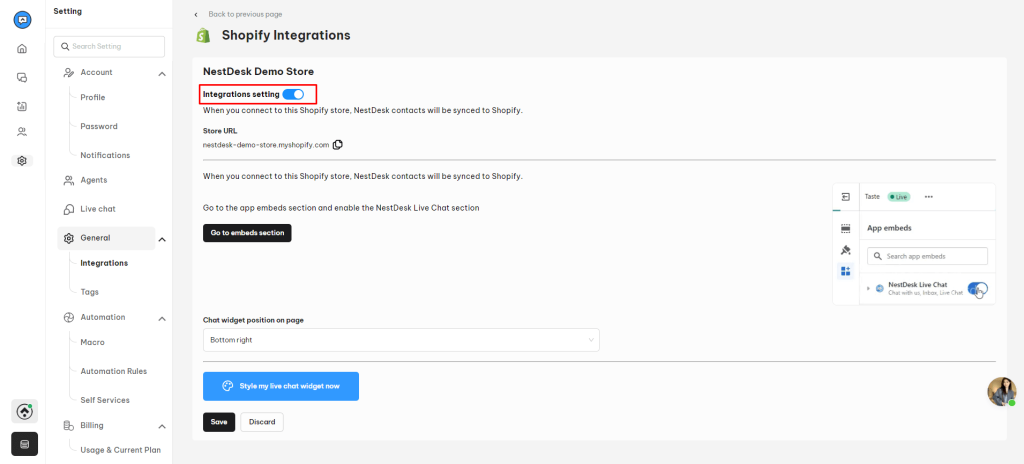Image resolution: width=1024 pixels, height=464 pixels.
Task: Click the Live chat bubble icon in sidebar
Action: coord(69,209)
